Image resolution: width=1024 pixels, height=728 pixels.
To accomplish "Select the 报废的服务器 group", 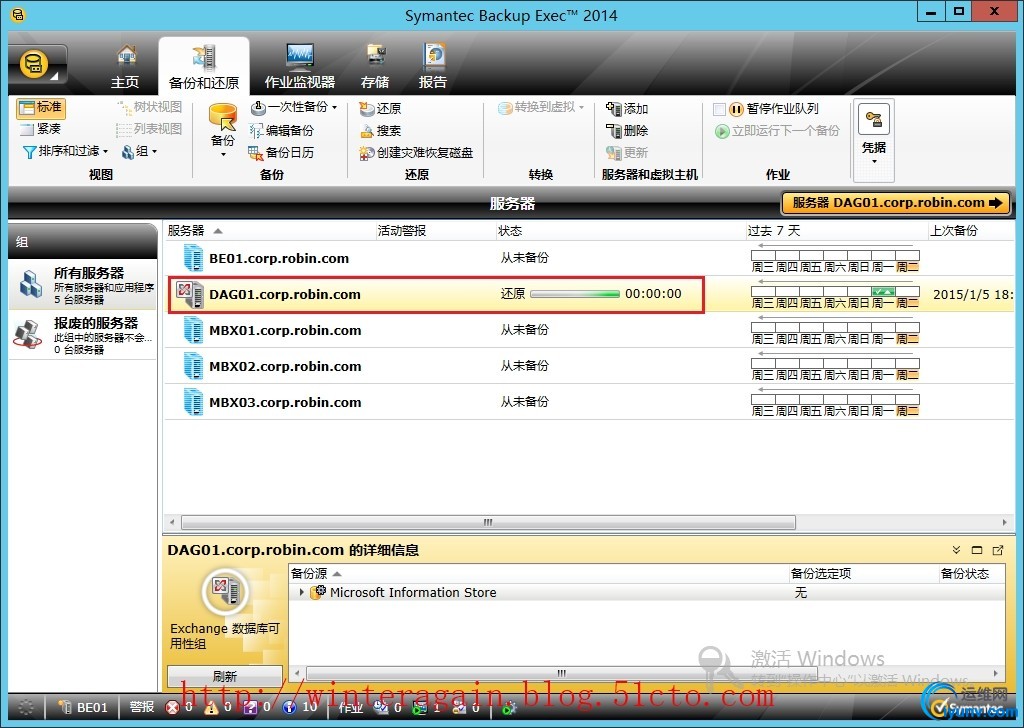I will tap(83, 335).
